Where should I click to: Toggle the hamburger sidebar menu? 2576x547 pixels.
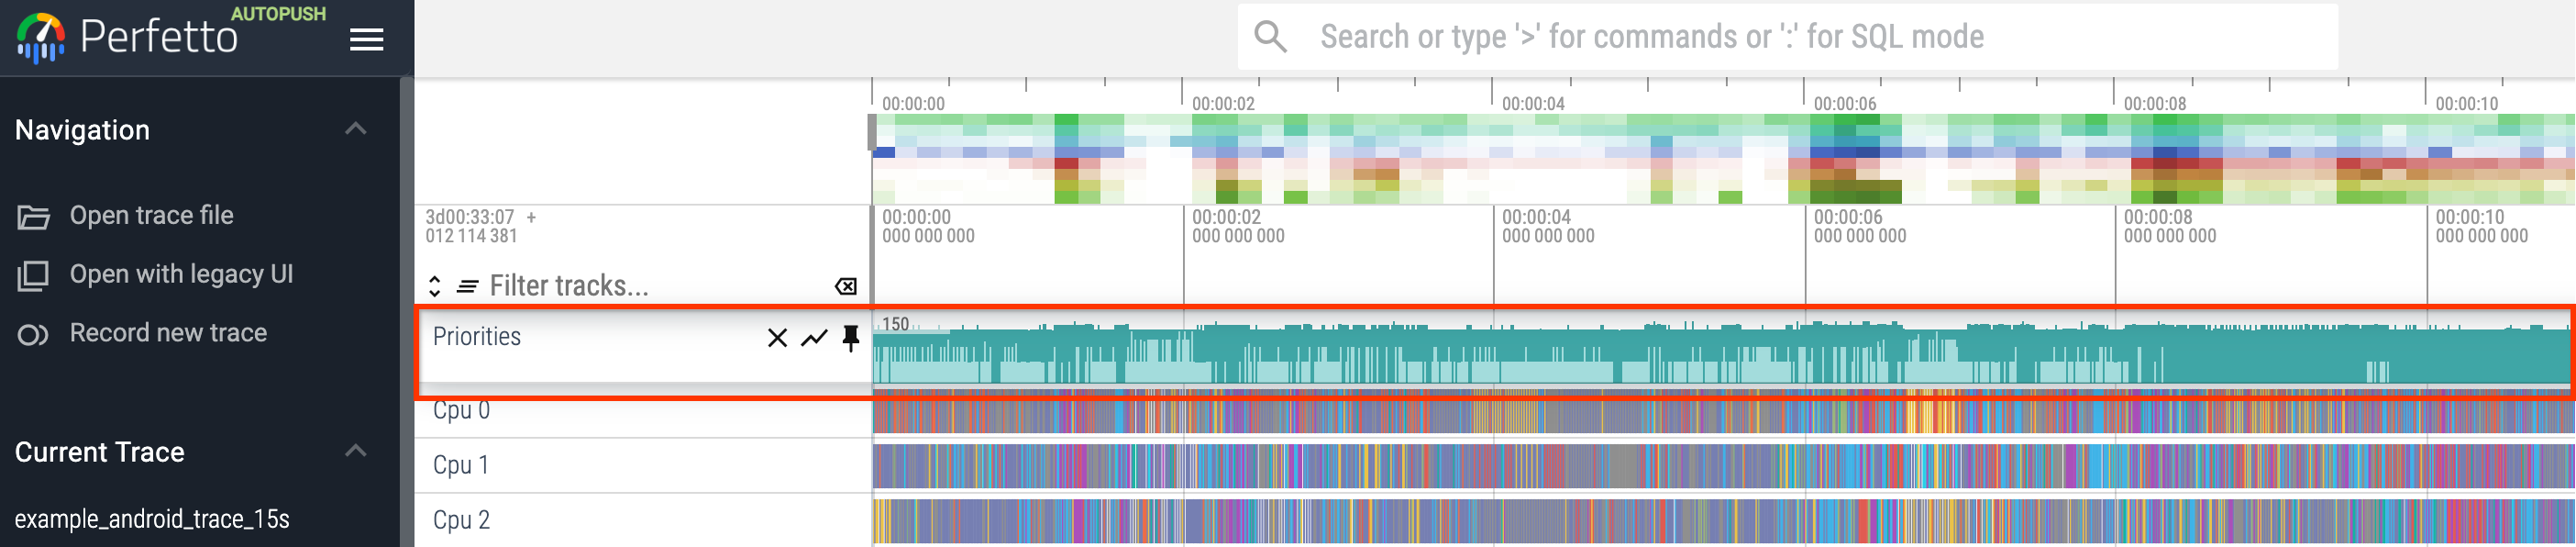tap(366, 39)
